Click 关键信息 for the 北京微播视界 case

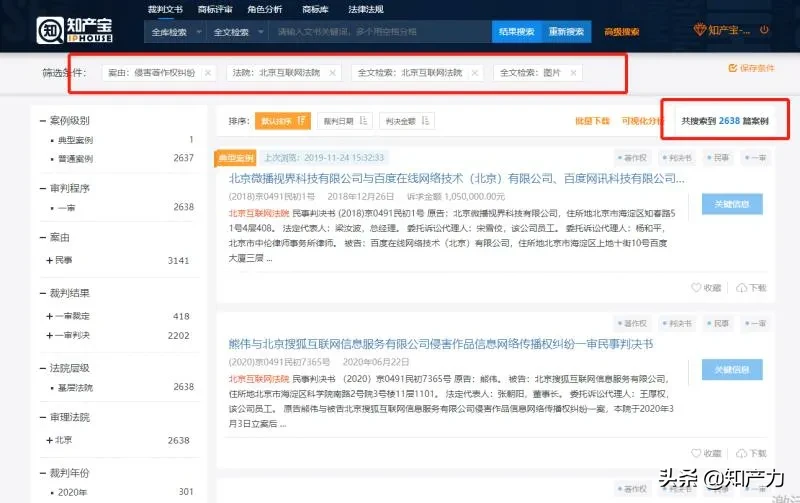coord(732,204)
